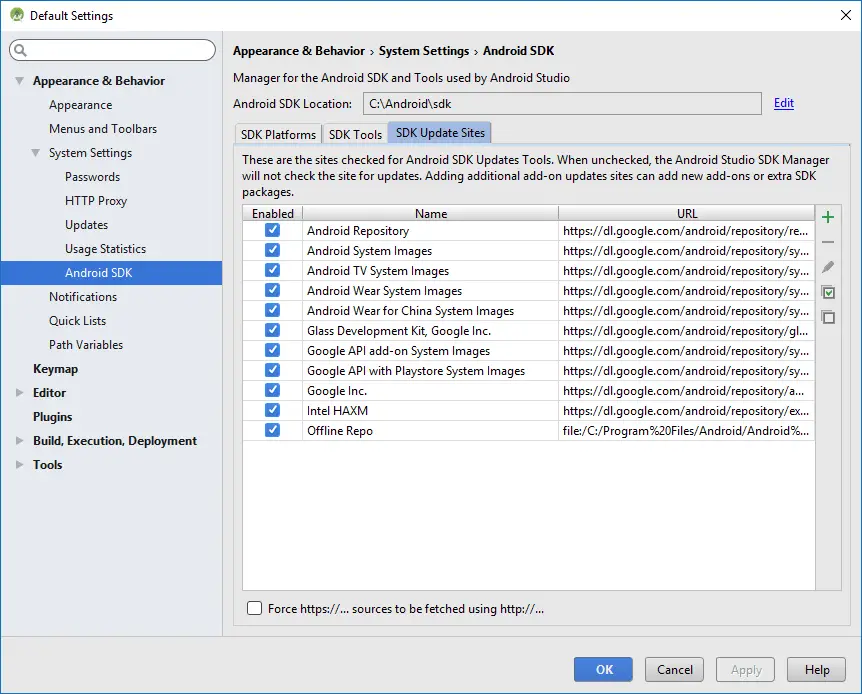Expand Build, Execution, Deployment node
Viewport: 862px width, 694px height.
[x=20, y=440]
